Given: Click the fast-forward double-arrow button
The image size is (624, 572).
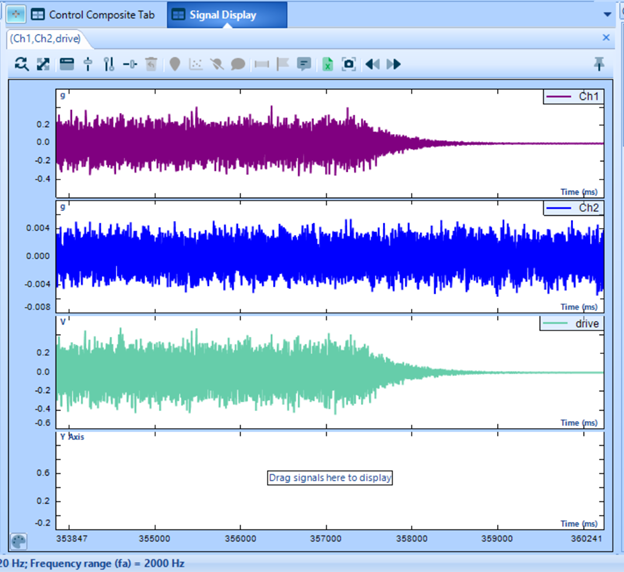Looking at the screenshot, I should click(x=394, y=64).
